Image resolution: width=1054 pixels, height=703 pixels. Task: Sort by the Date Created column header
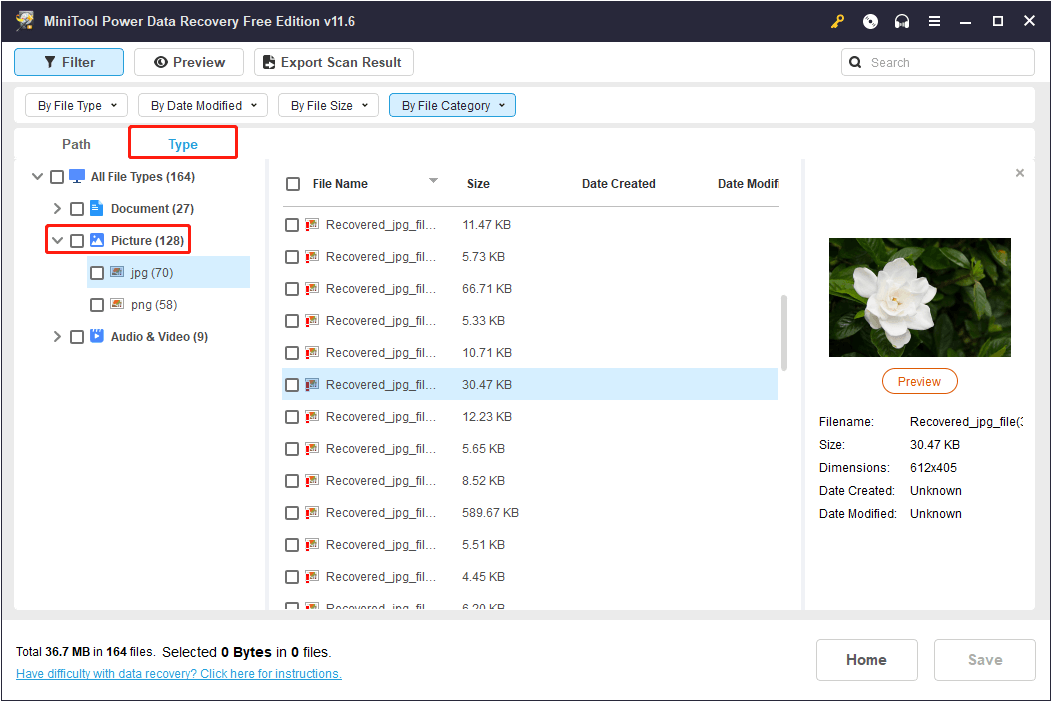(x=618, y=184)
